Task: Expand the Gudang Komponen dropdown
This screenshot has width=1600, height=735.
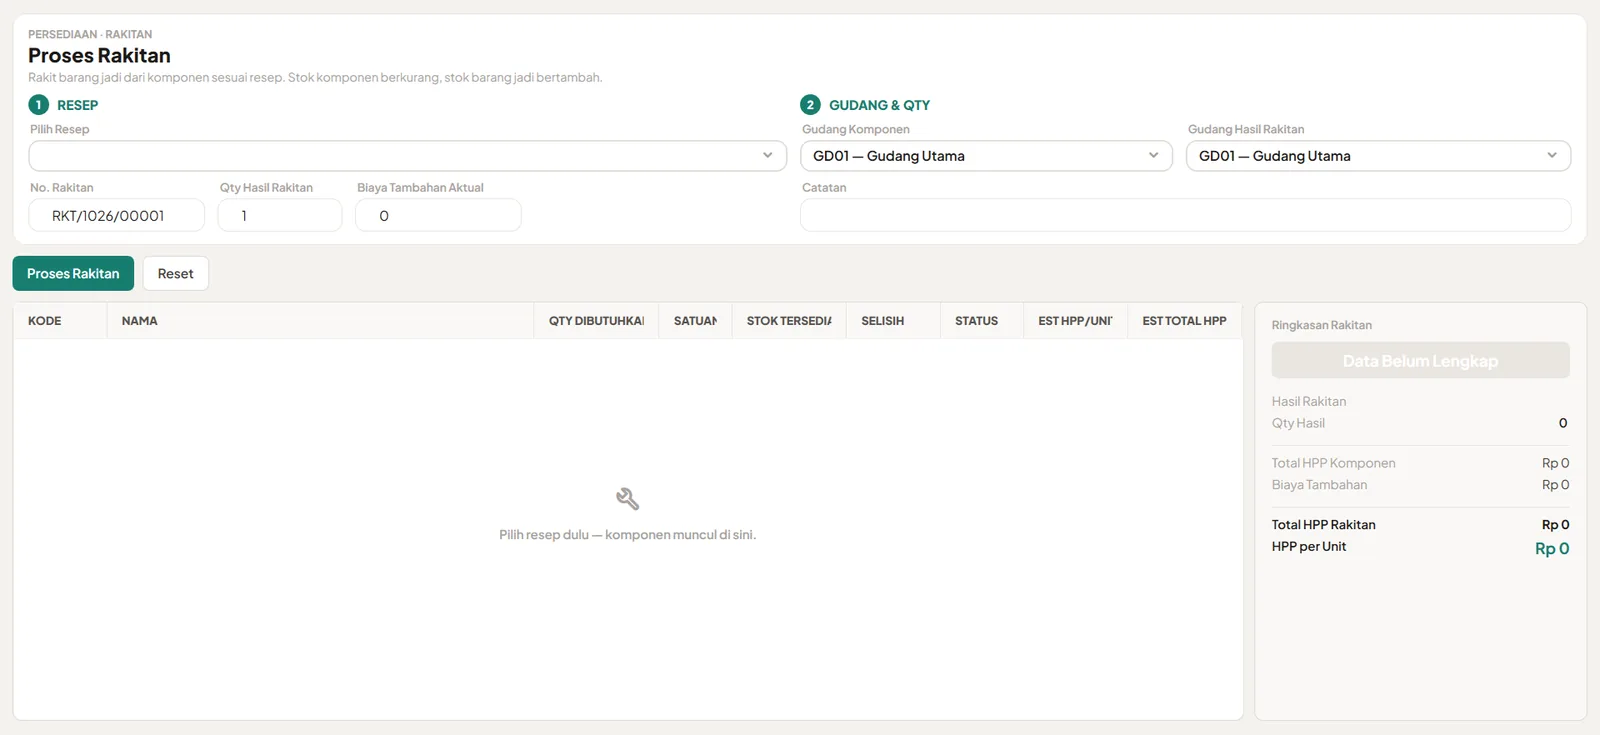Action: click(986, 156)
